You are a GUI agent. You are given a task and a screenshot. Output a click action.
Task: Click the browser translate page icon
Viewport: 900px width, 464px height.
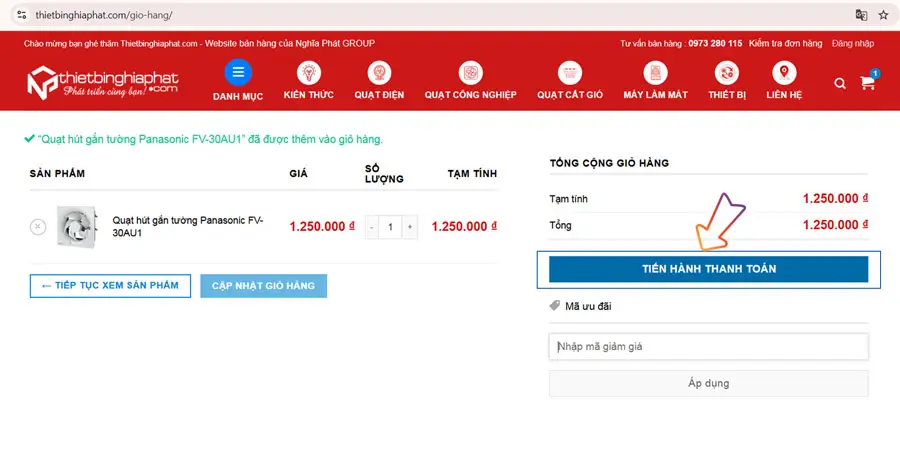[x=861, y=16]
